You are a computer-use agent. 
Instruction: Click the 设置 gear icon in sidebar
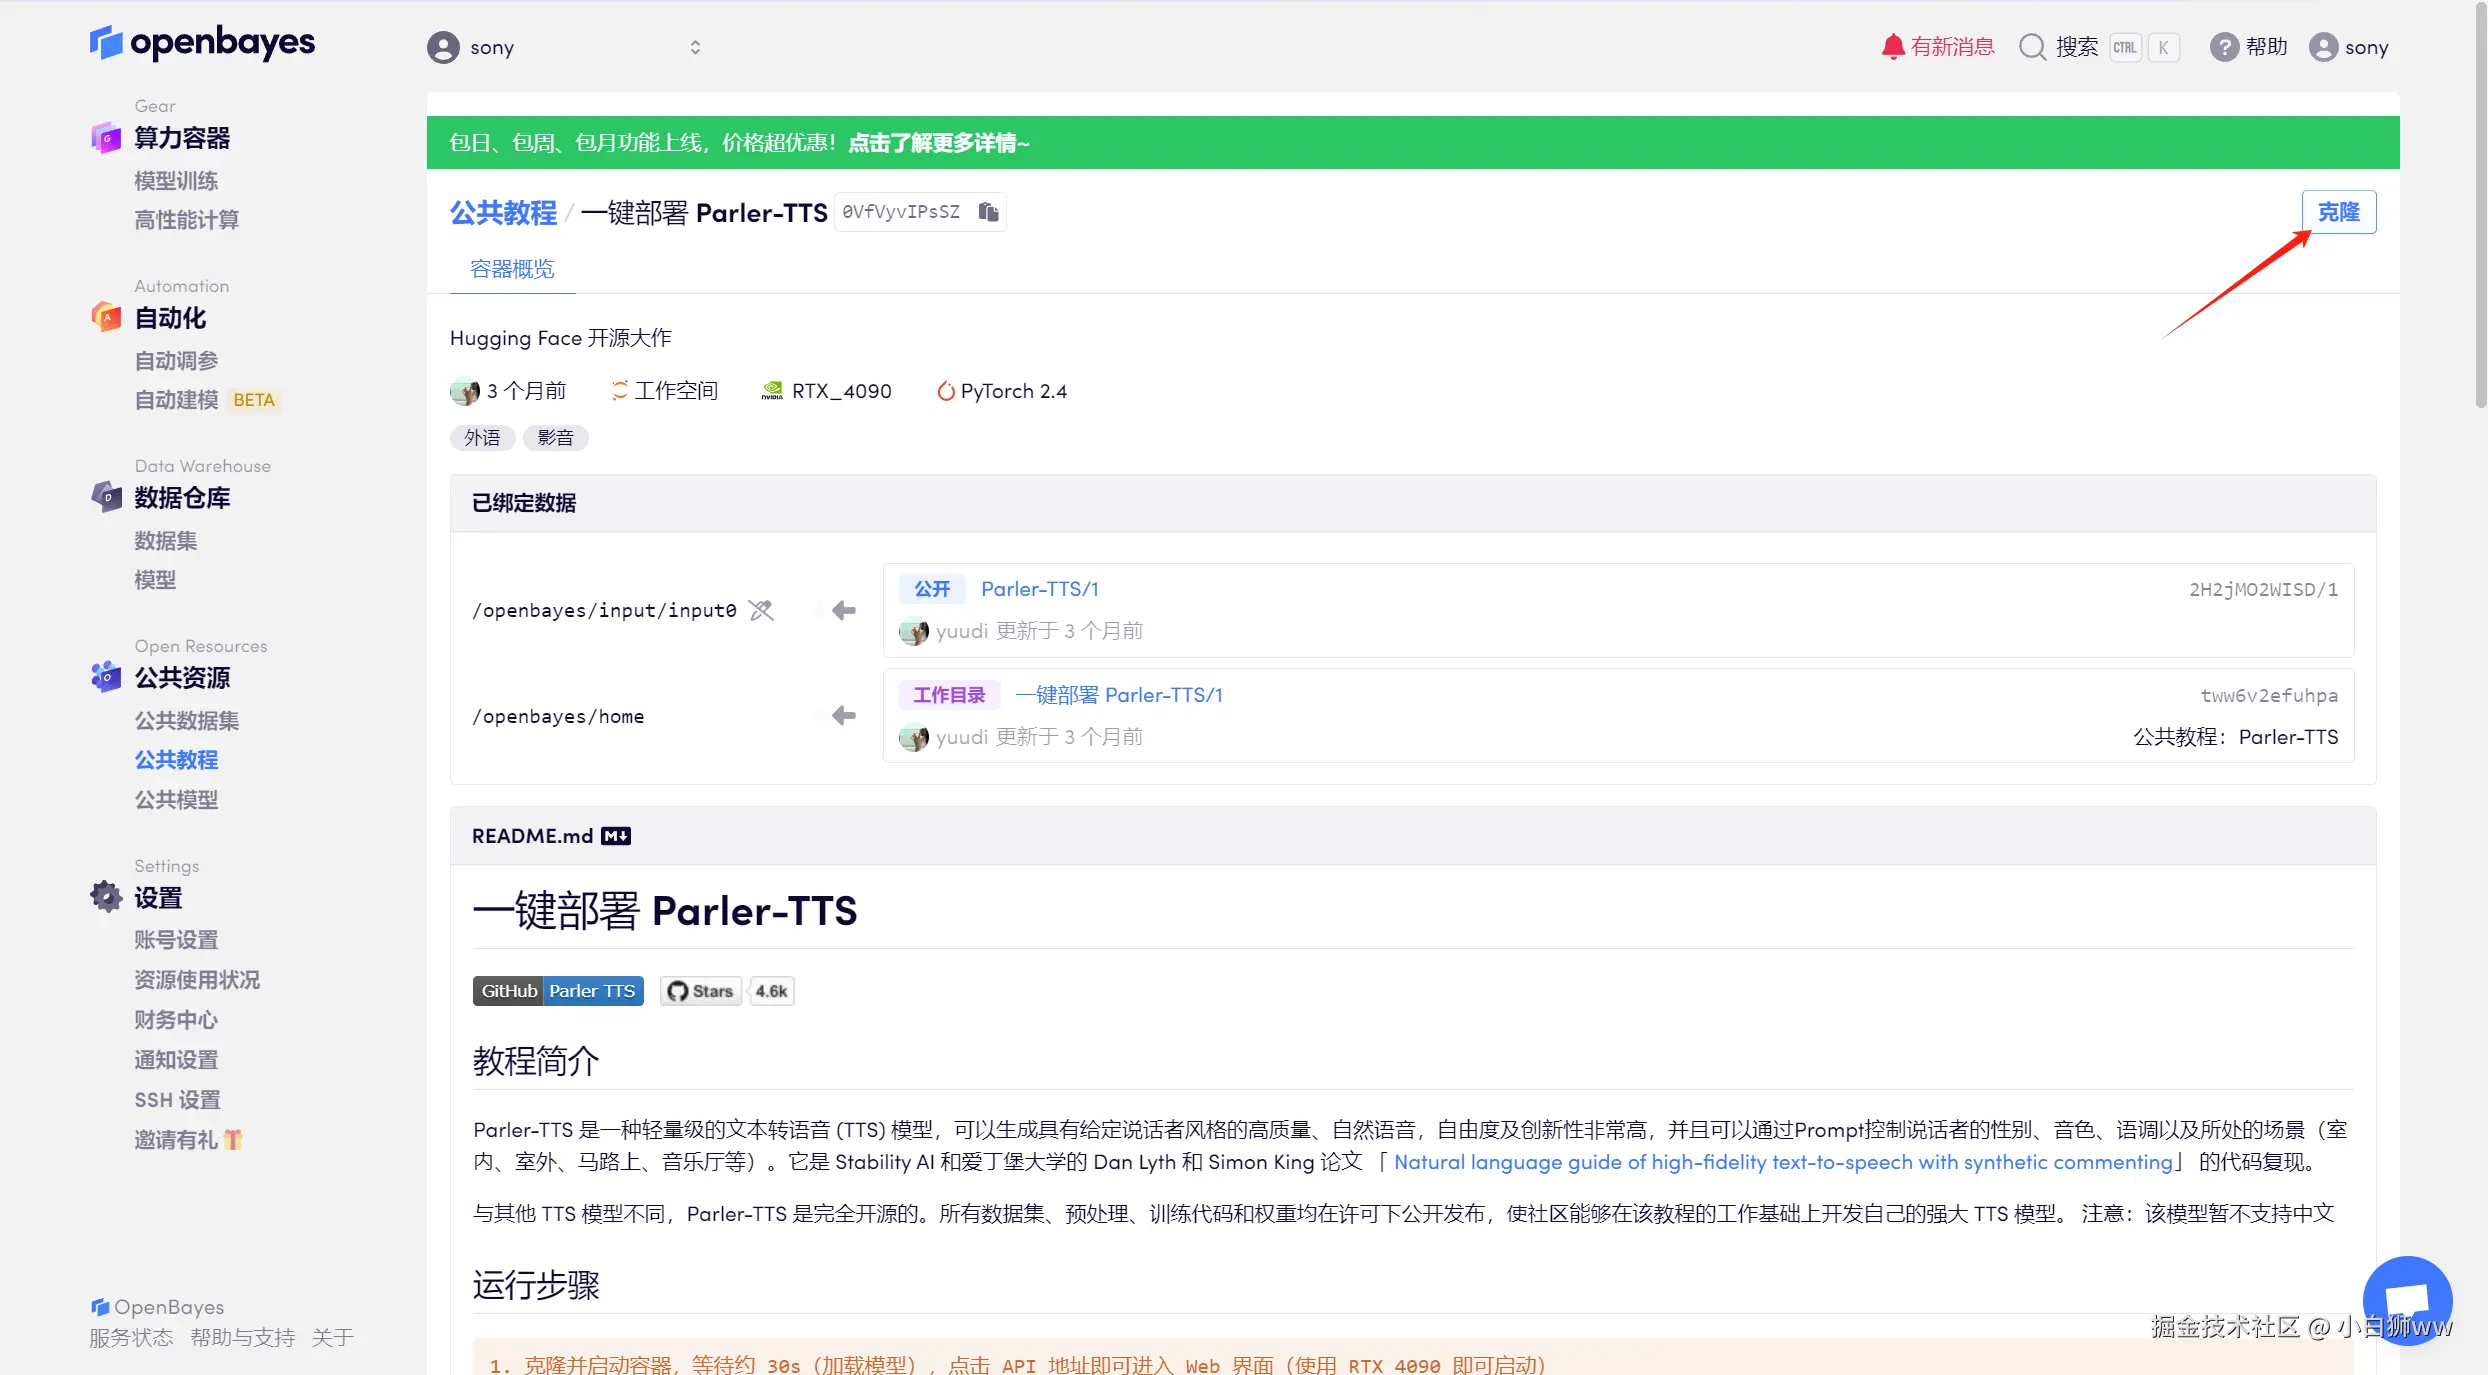click(x=106, y=897)
